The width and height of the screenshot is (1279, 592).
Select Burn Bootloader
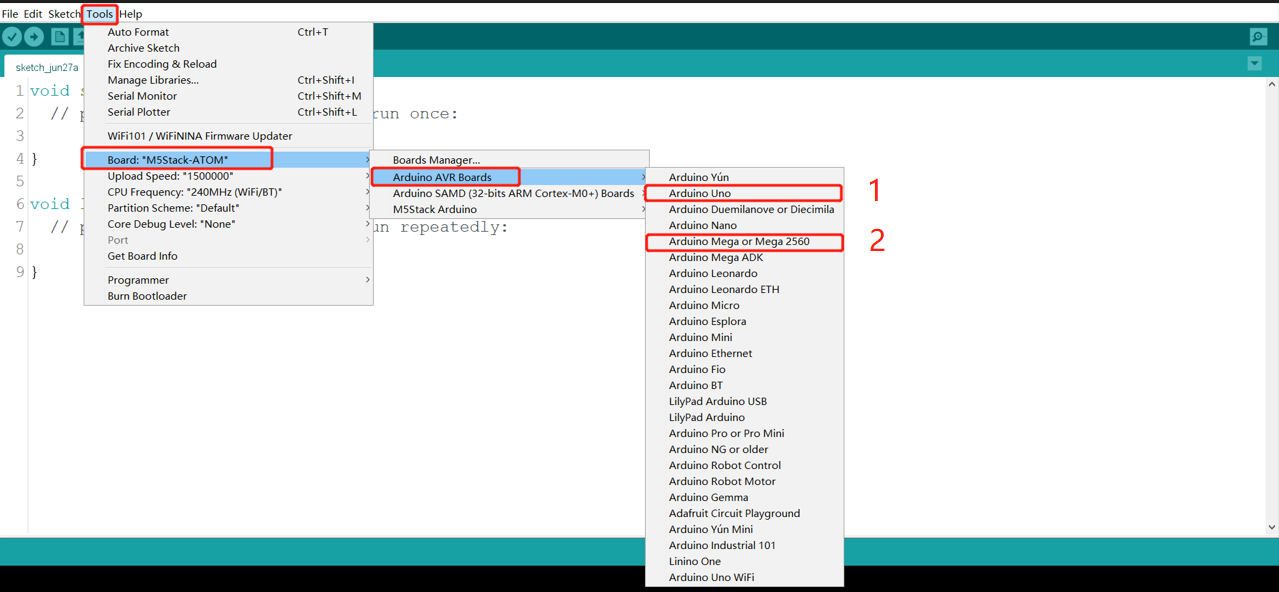(x=147, y=296)
